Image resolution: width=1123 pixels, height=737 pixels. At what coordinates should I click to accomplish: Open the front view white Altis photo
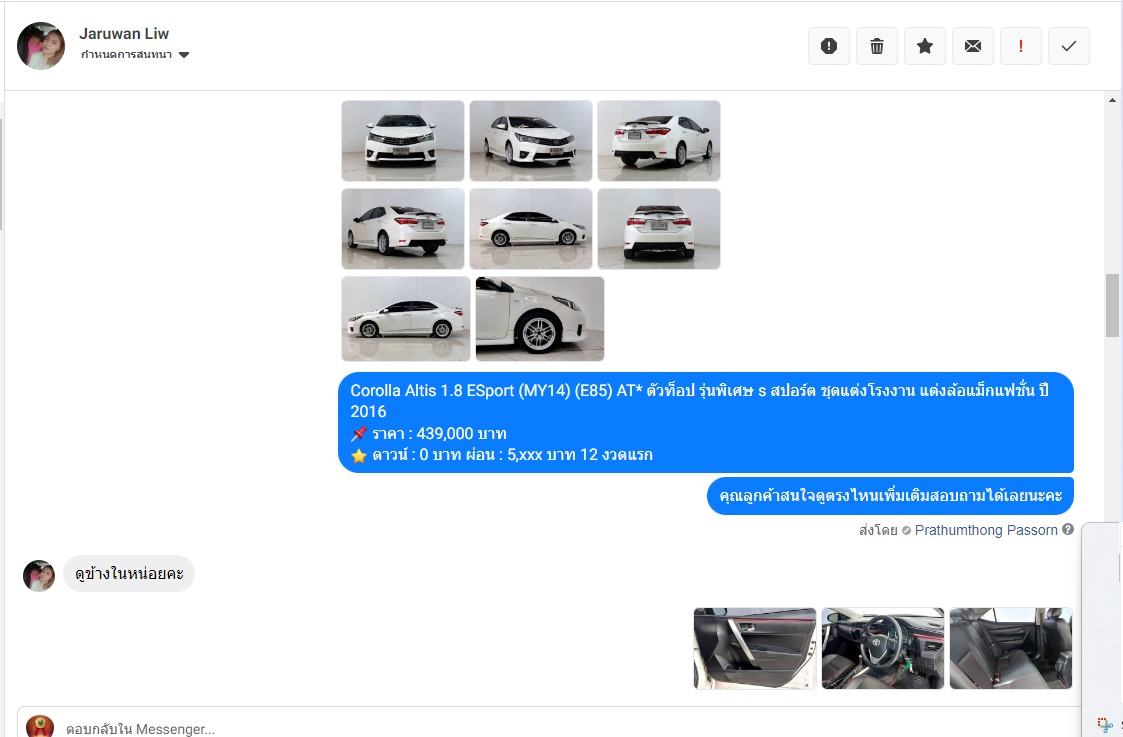[403, 140]
